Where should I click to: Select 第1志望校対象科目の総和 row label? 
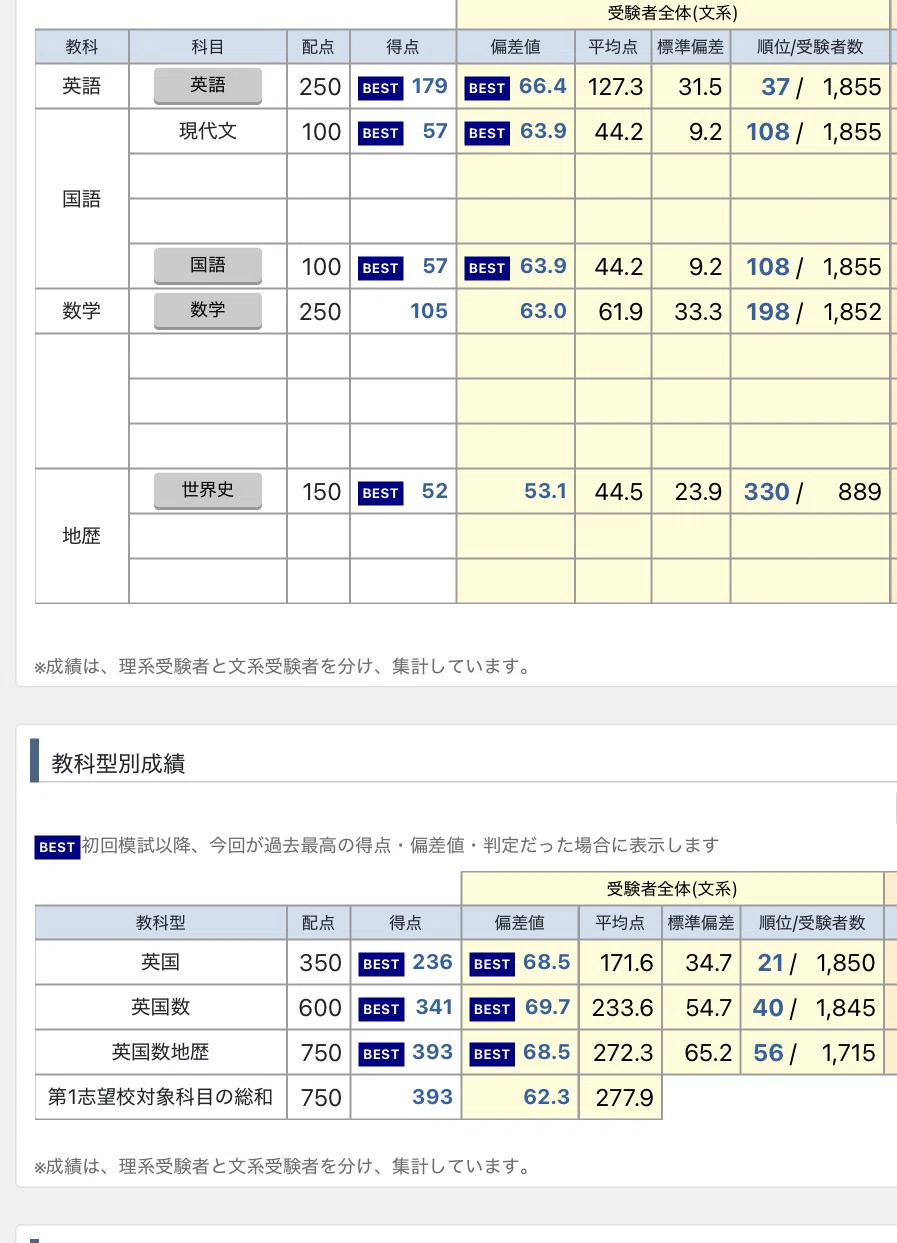160,1097
